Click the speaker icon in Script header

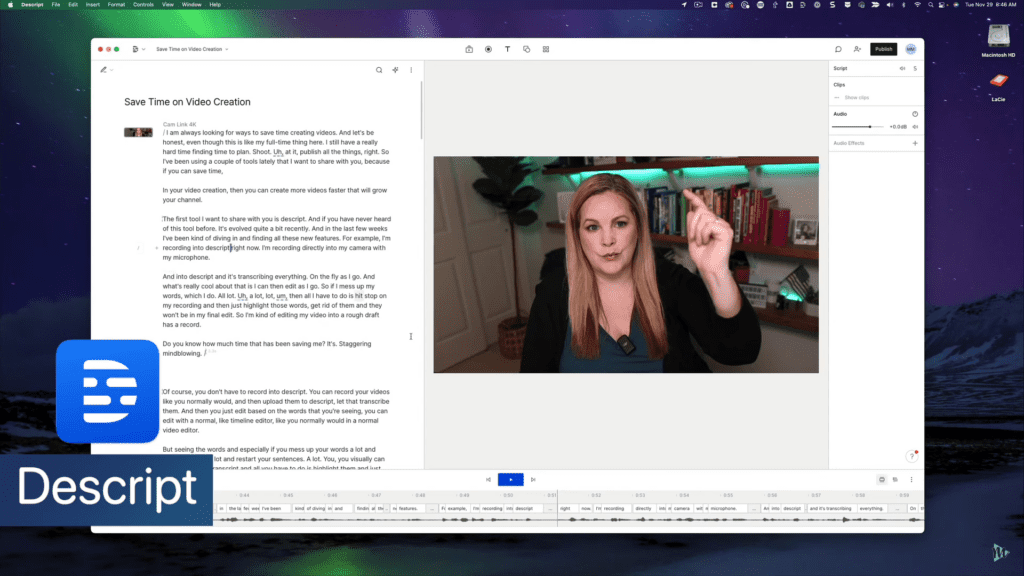point(903,69)
